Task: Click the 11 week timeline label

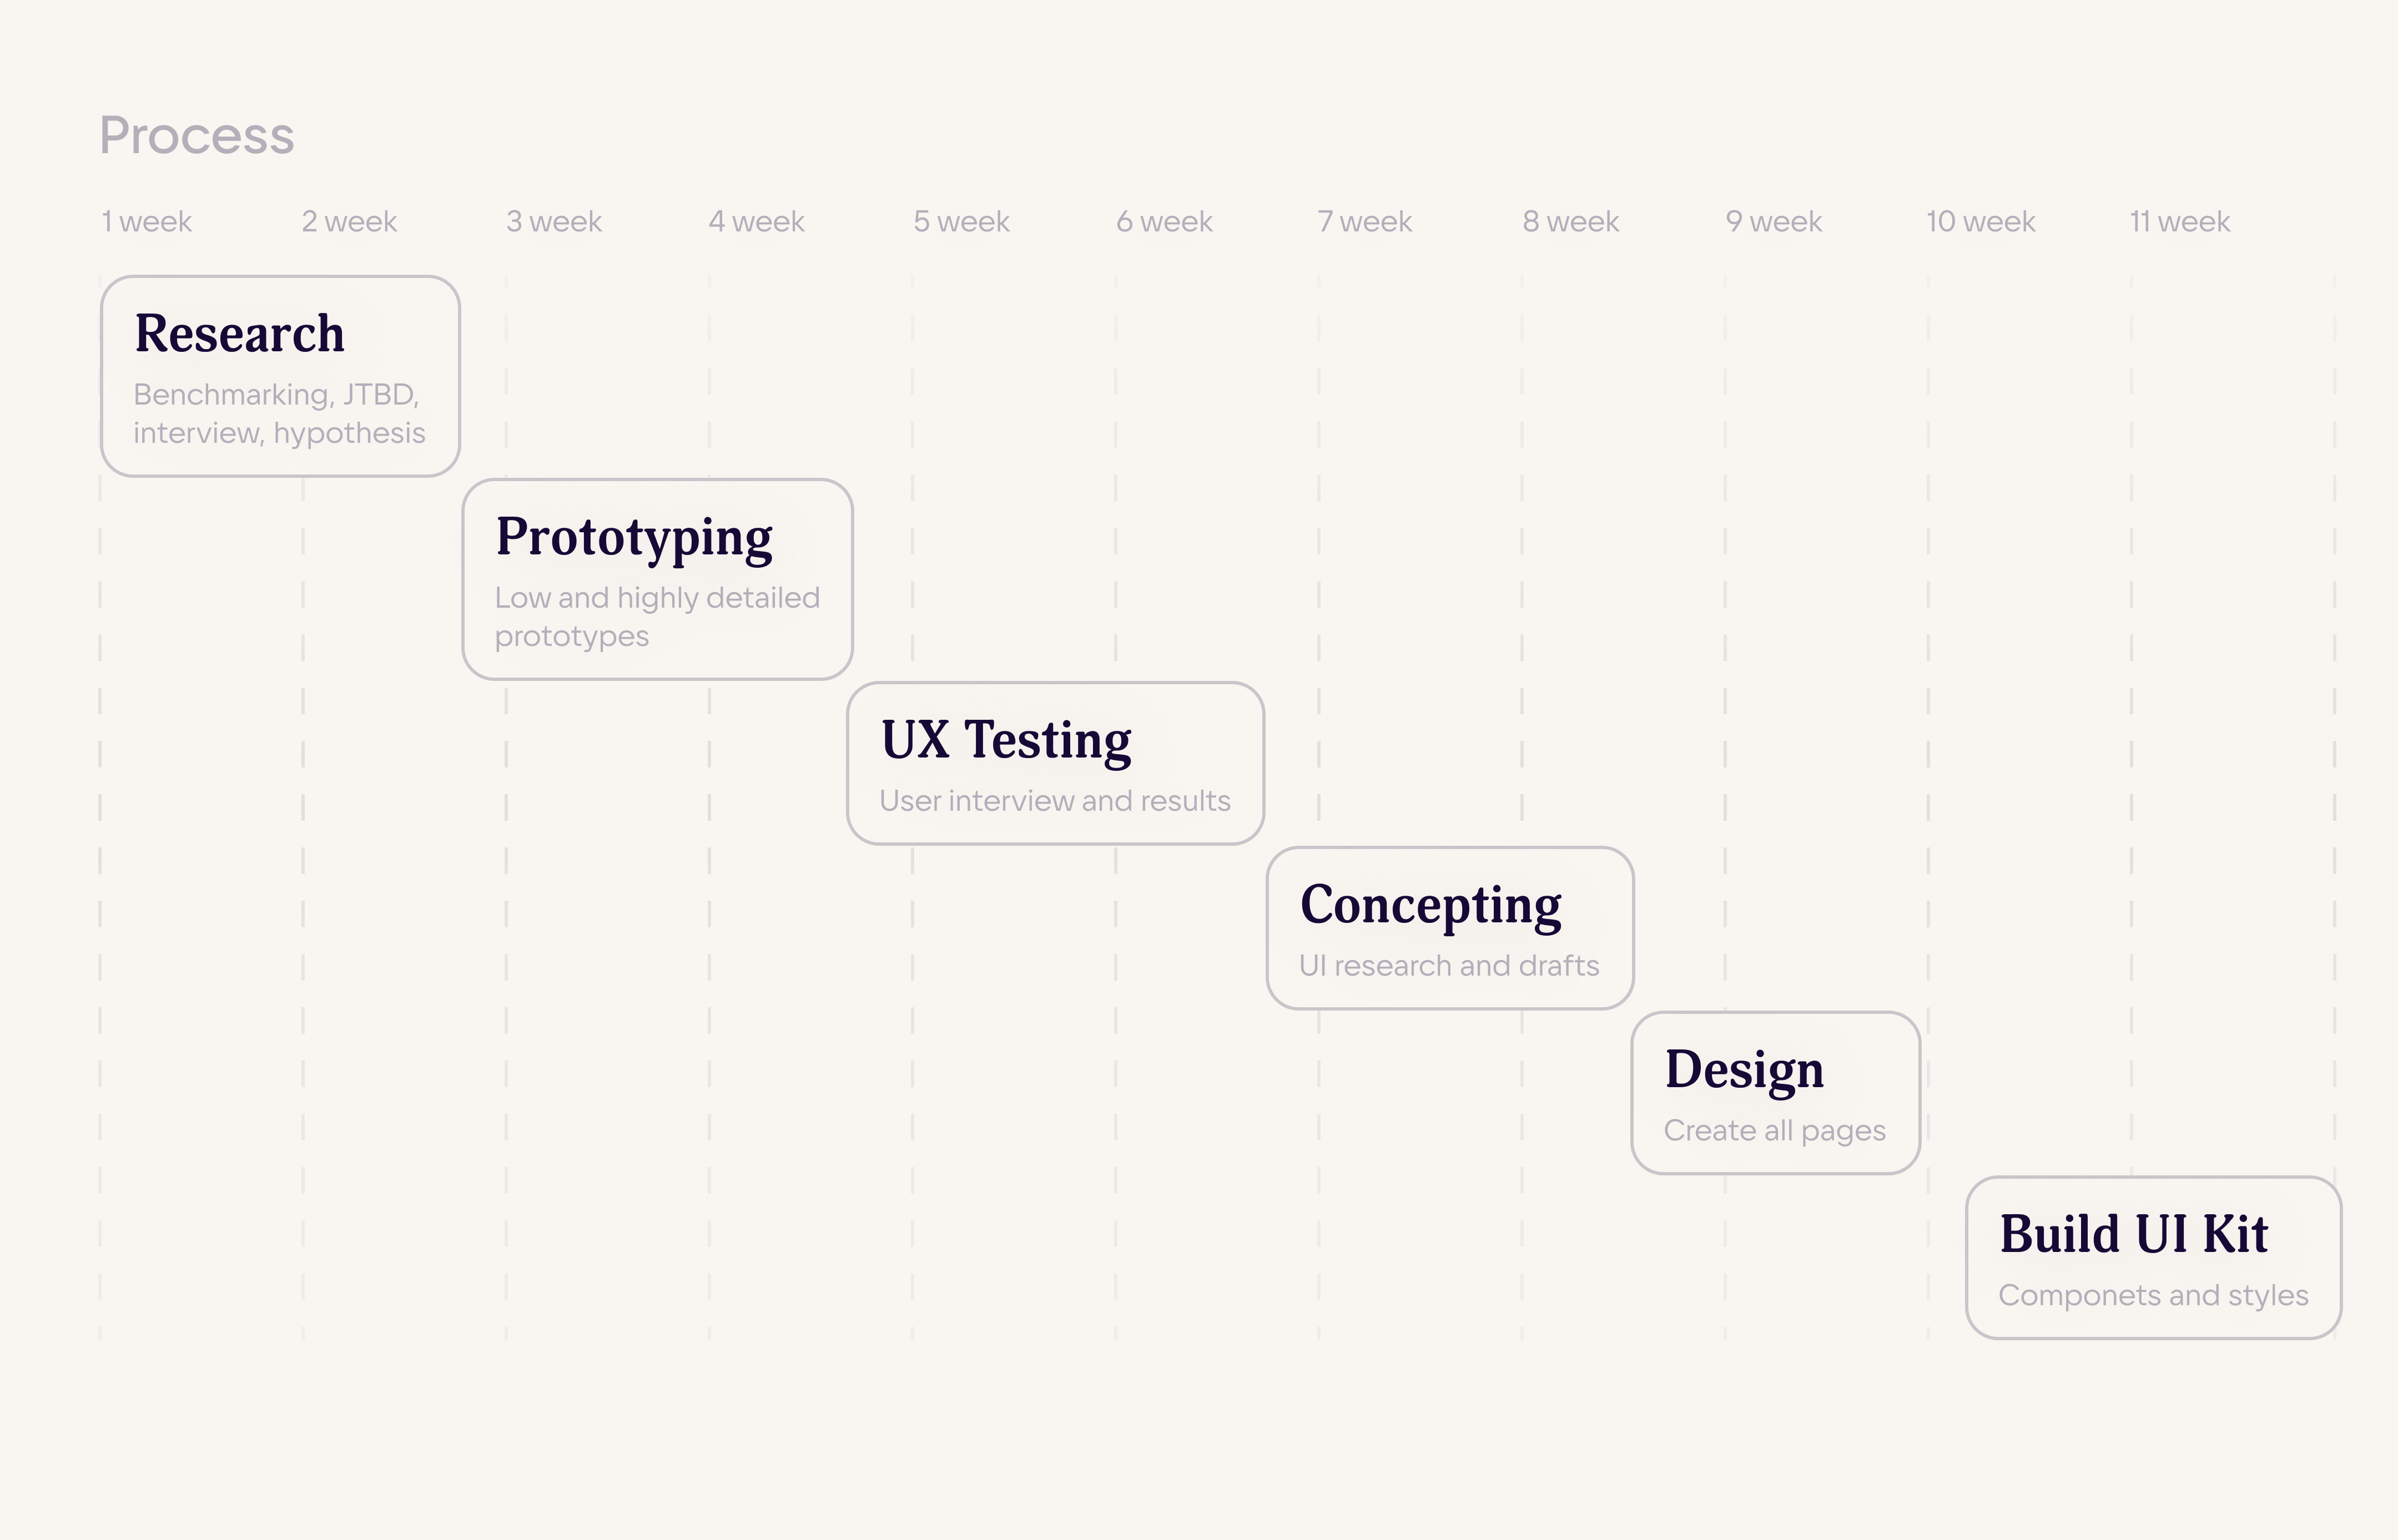Action: point(2180,221)
